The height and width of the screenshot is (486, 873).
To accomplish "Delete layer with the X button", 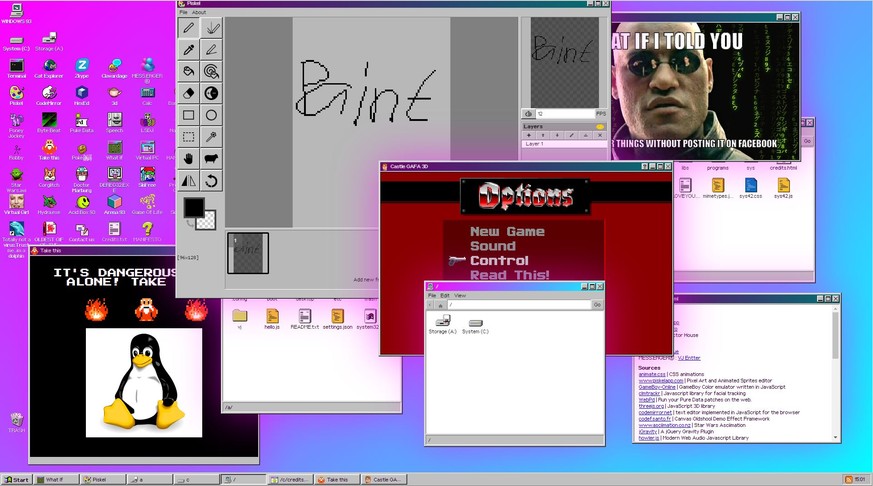I will pos(600,135).
